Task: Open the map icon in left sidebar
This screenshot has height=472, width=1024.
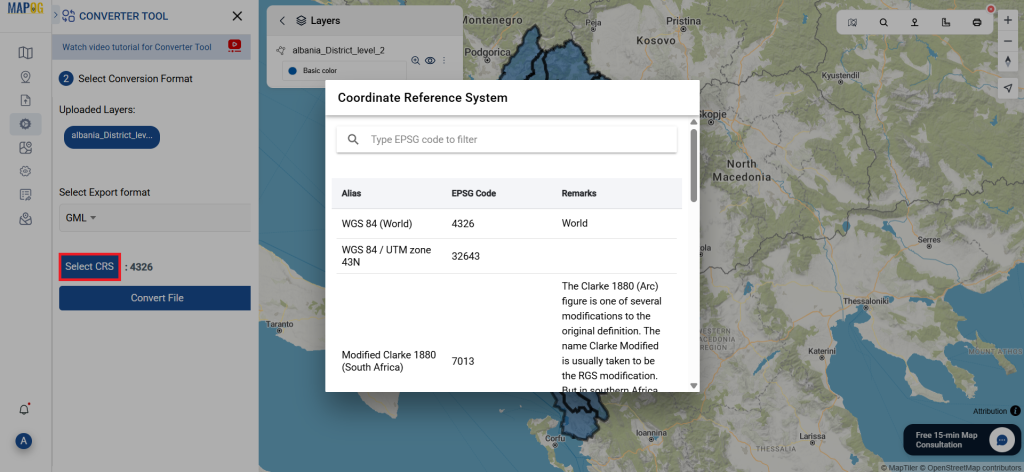Action: point(25,53)
